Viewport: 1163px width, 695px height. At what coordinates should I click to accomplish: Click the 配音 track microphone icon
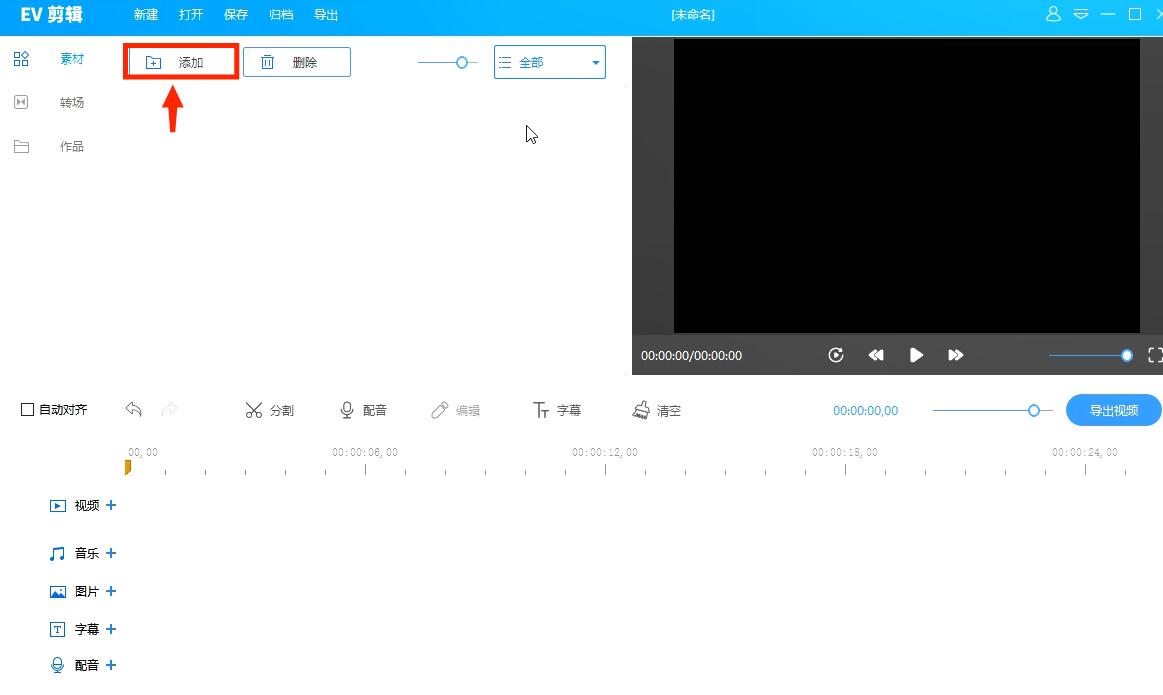click(57, 665)
